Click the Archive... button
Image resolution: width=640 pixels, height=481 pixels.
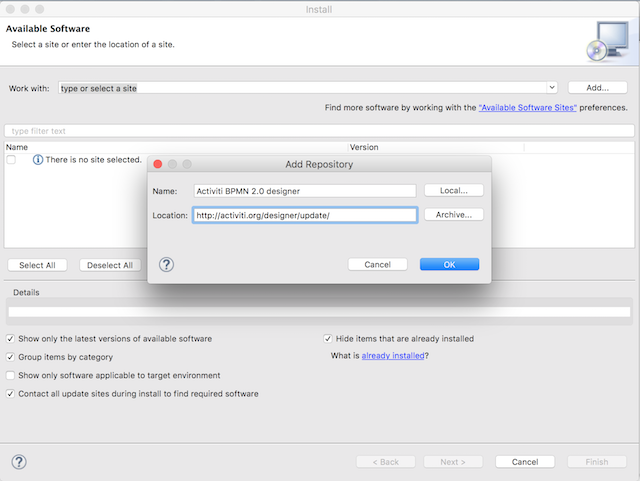pos(454,214)
